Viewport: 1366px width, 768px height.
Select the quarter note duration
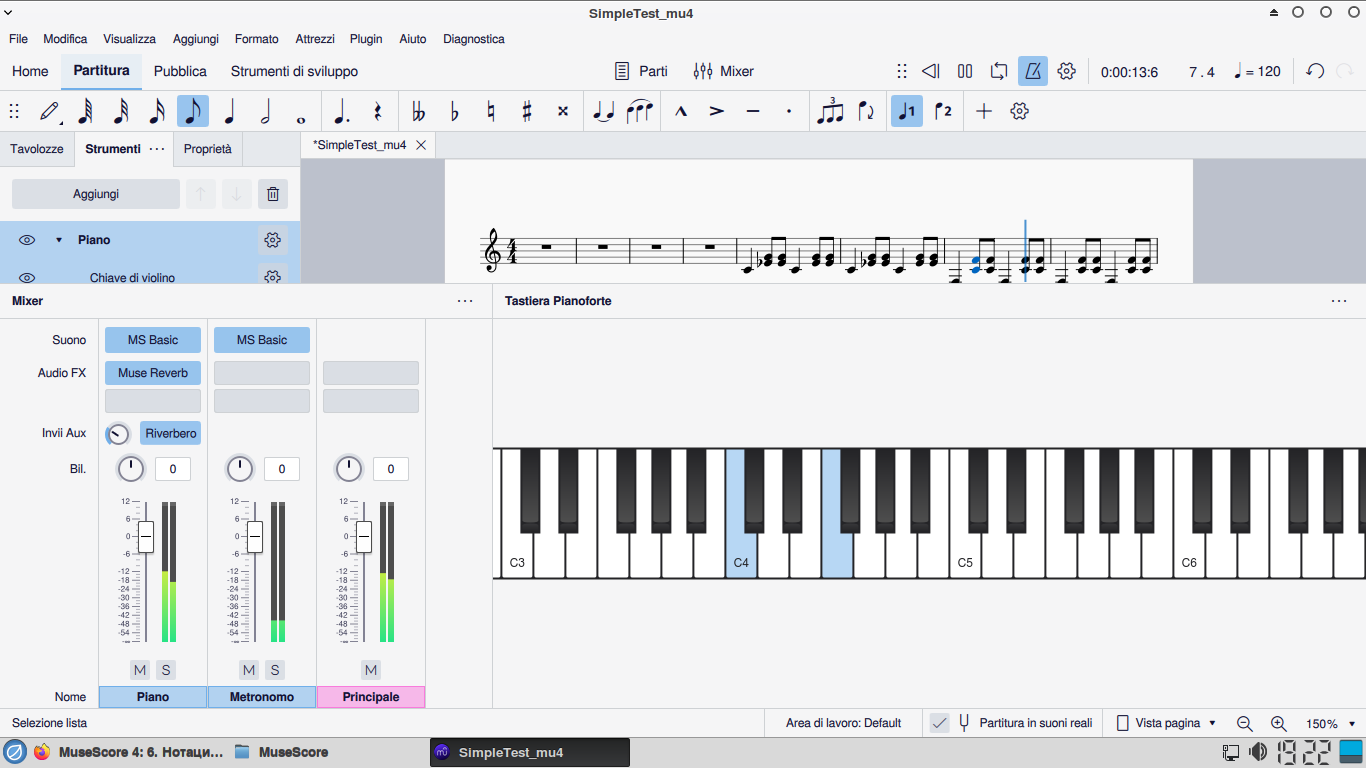click(229, 111)
